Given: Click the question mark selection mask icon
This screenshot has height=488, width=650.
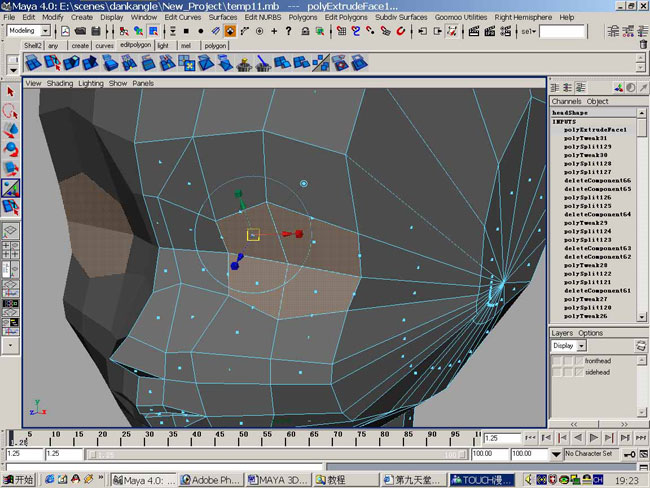Looking at the screenshot, I should click(x=289, y=31).
